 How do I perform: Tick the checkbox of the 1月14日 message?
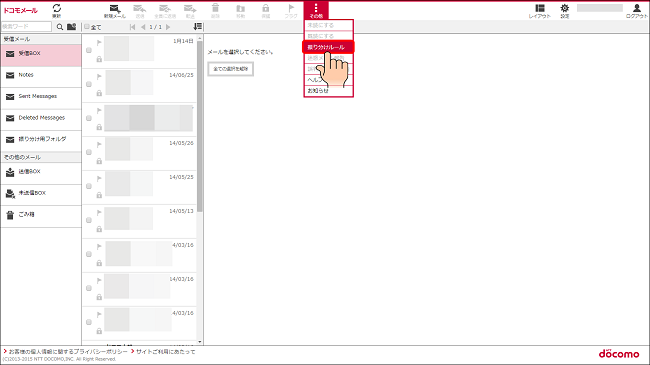coord(89,50)
